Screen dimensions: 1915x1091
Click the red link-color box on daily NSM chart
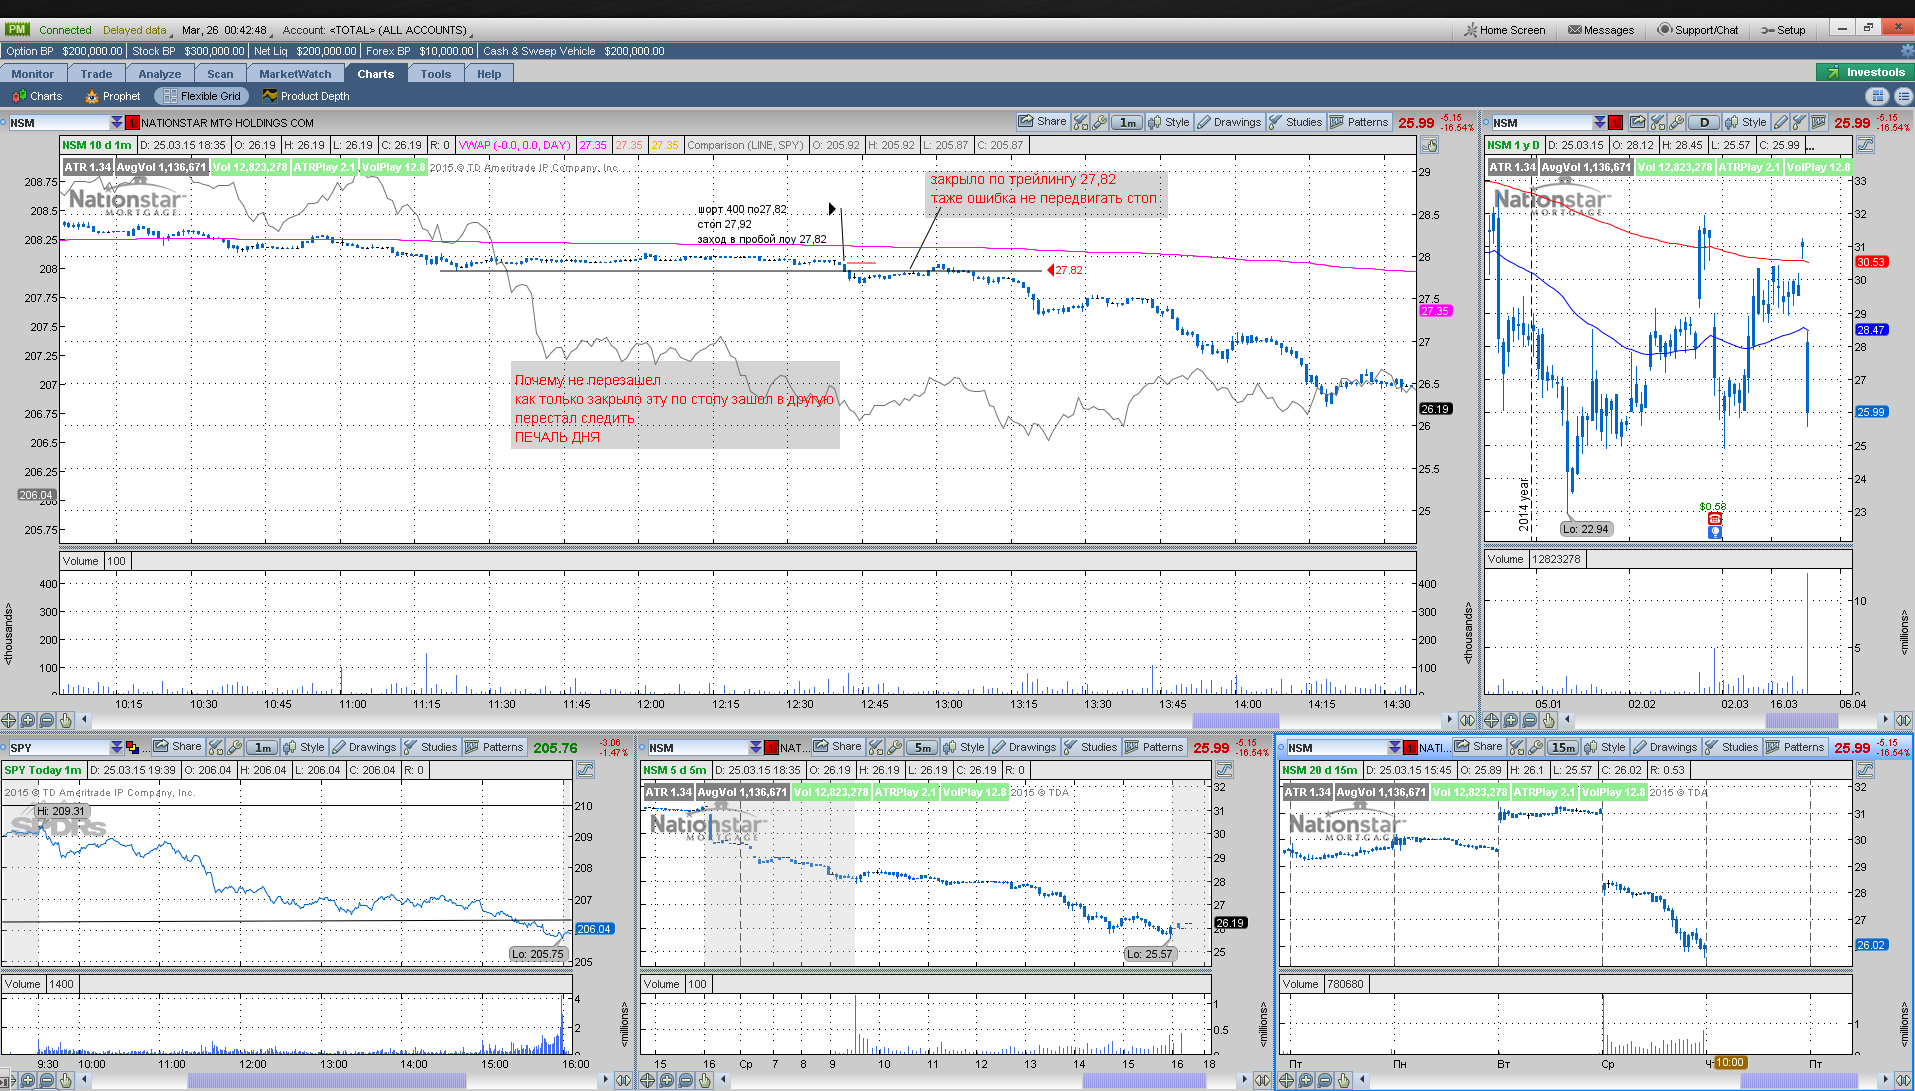[x=1615, y=122]
